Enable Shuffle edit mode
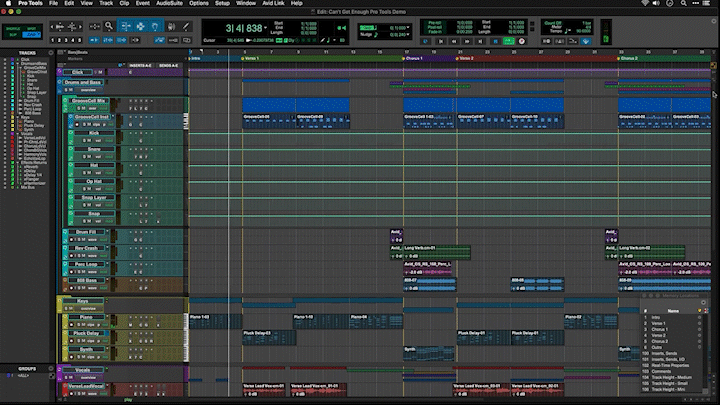The height and width of the screenshot is (405, 720). tap(13, 29)
